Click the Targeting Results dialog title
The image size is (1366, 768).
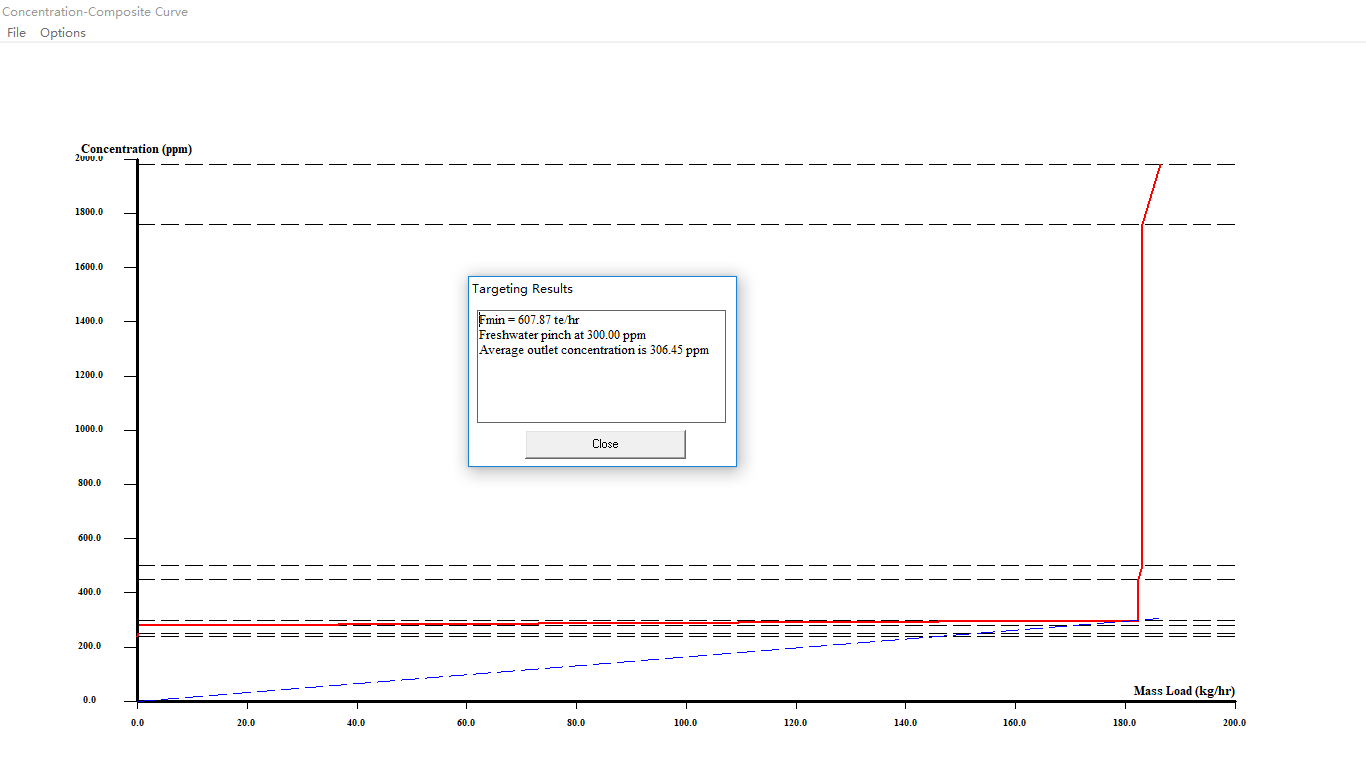pos(523,289)
